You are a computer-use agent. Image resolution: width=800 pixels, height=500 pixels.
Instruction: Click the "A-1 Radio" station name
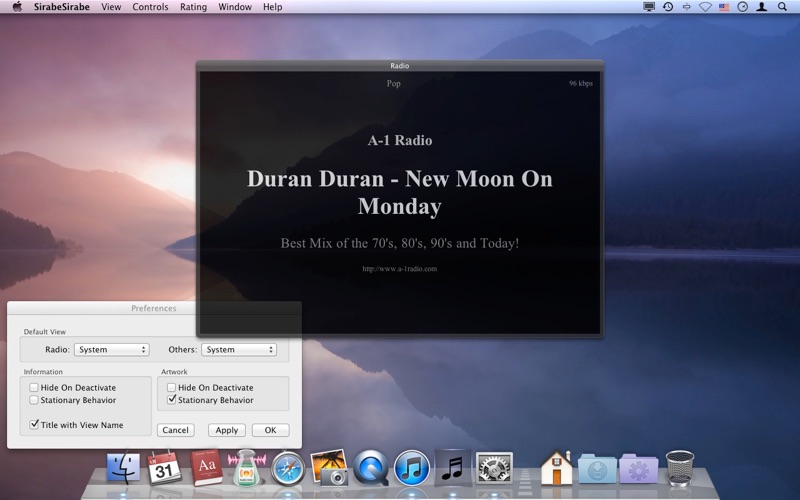click(x=400, y=140)
